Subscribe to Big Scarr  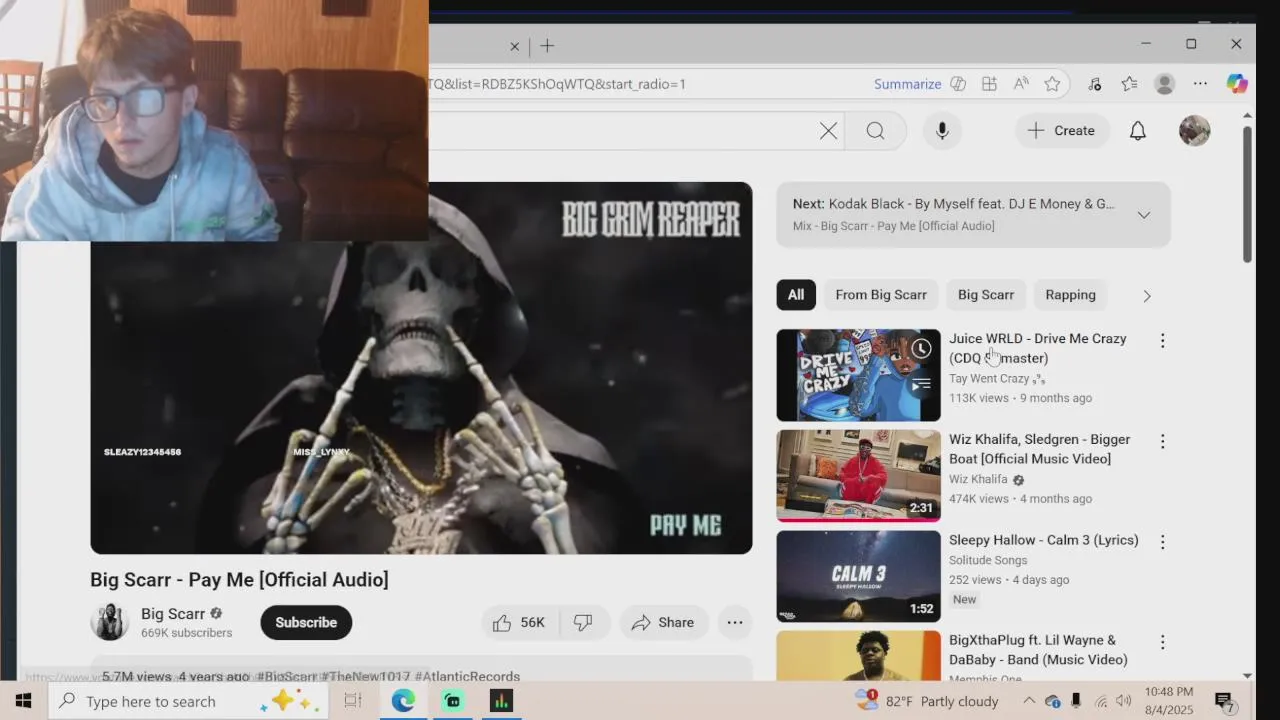[306, 622]
